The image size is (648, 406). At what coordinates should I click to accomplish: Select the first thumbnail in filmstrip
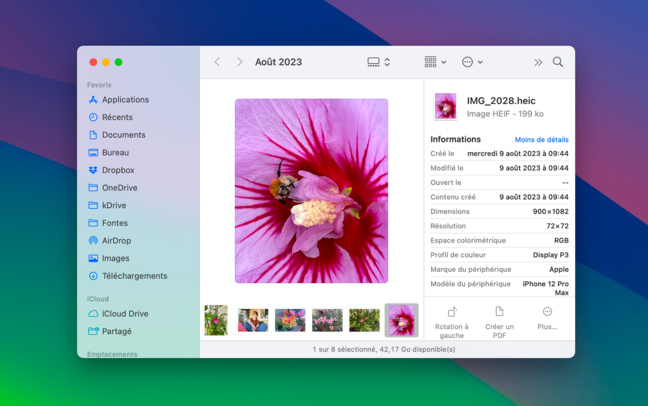tap(216, 320)
